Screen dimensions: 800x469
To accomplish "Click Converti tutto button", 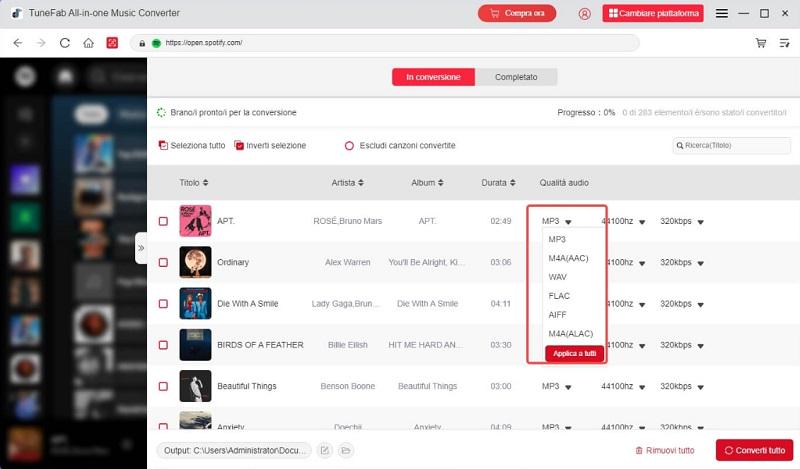I will 755,450.
